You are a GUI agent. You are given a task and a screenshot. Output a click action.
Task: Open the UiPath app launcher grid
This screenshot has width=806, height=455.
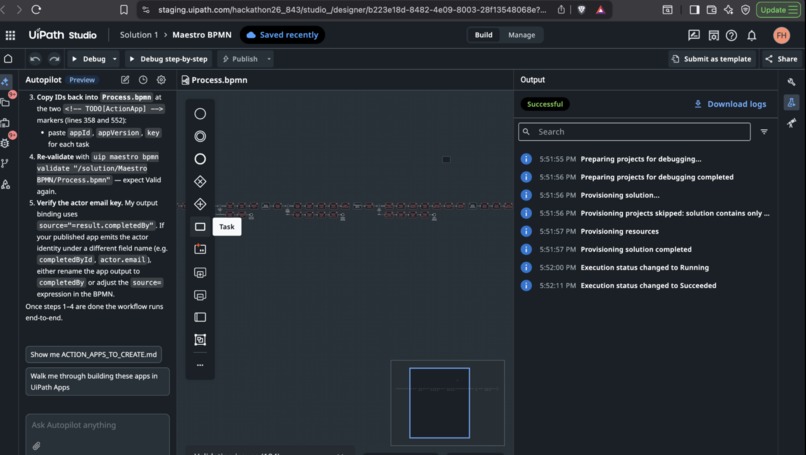10,35
